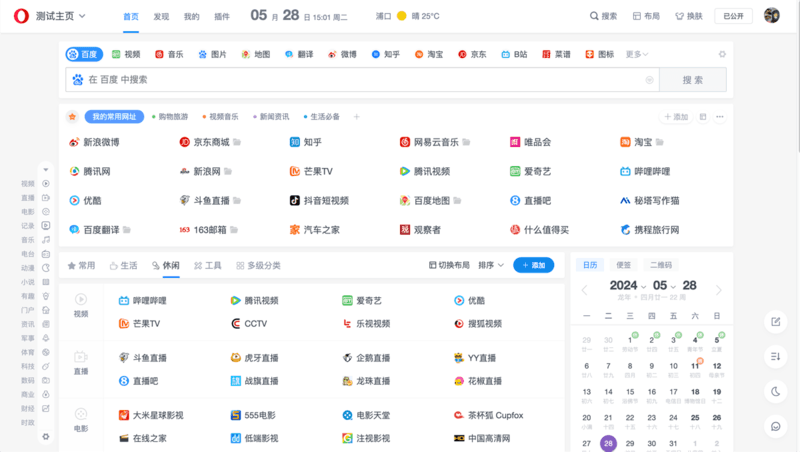Select calendar date 15
This screenshot has width=800, height=452.
[630, 392]
